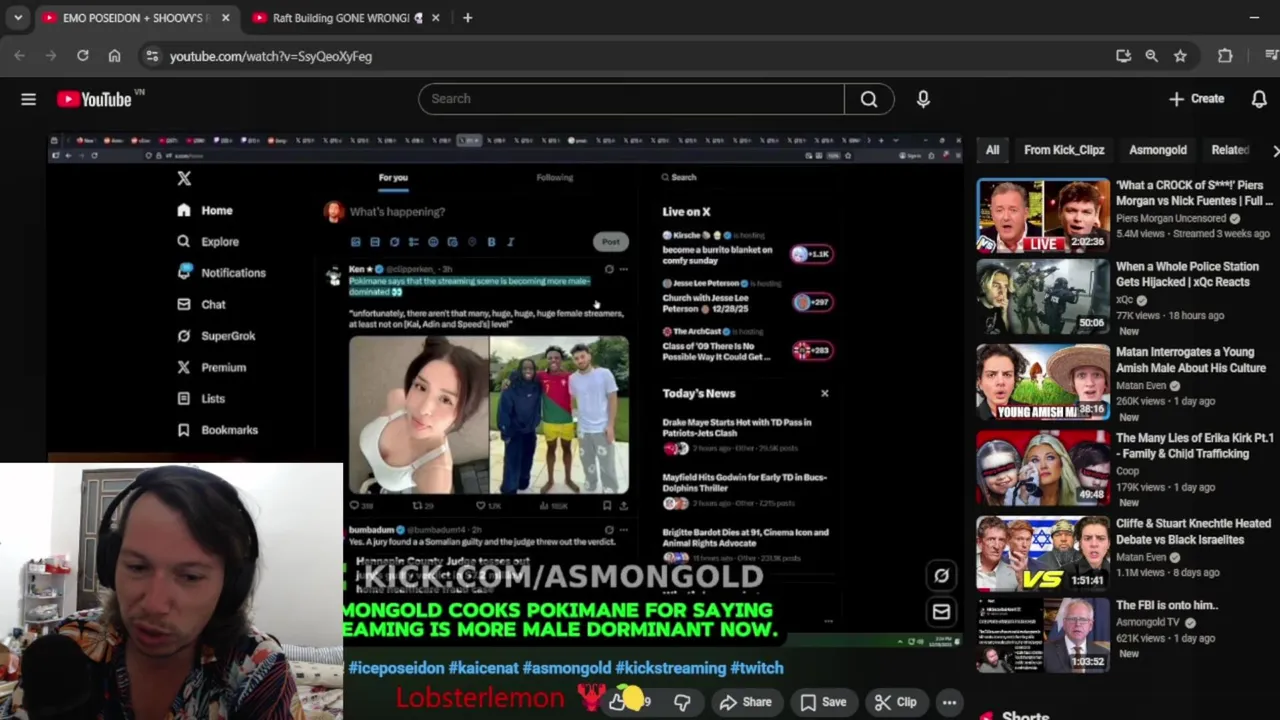1280x720 pixels.
Task: Select the Related filter chip
Action: tap(1230, 150)
